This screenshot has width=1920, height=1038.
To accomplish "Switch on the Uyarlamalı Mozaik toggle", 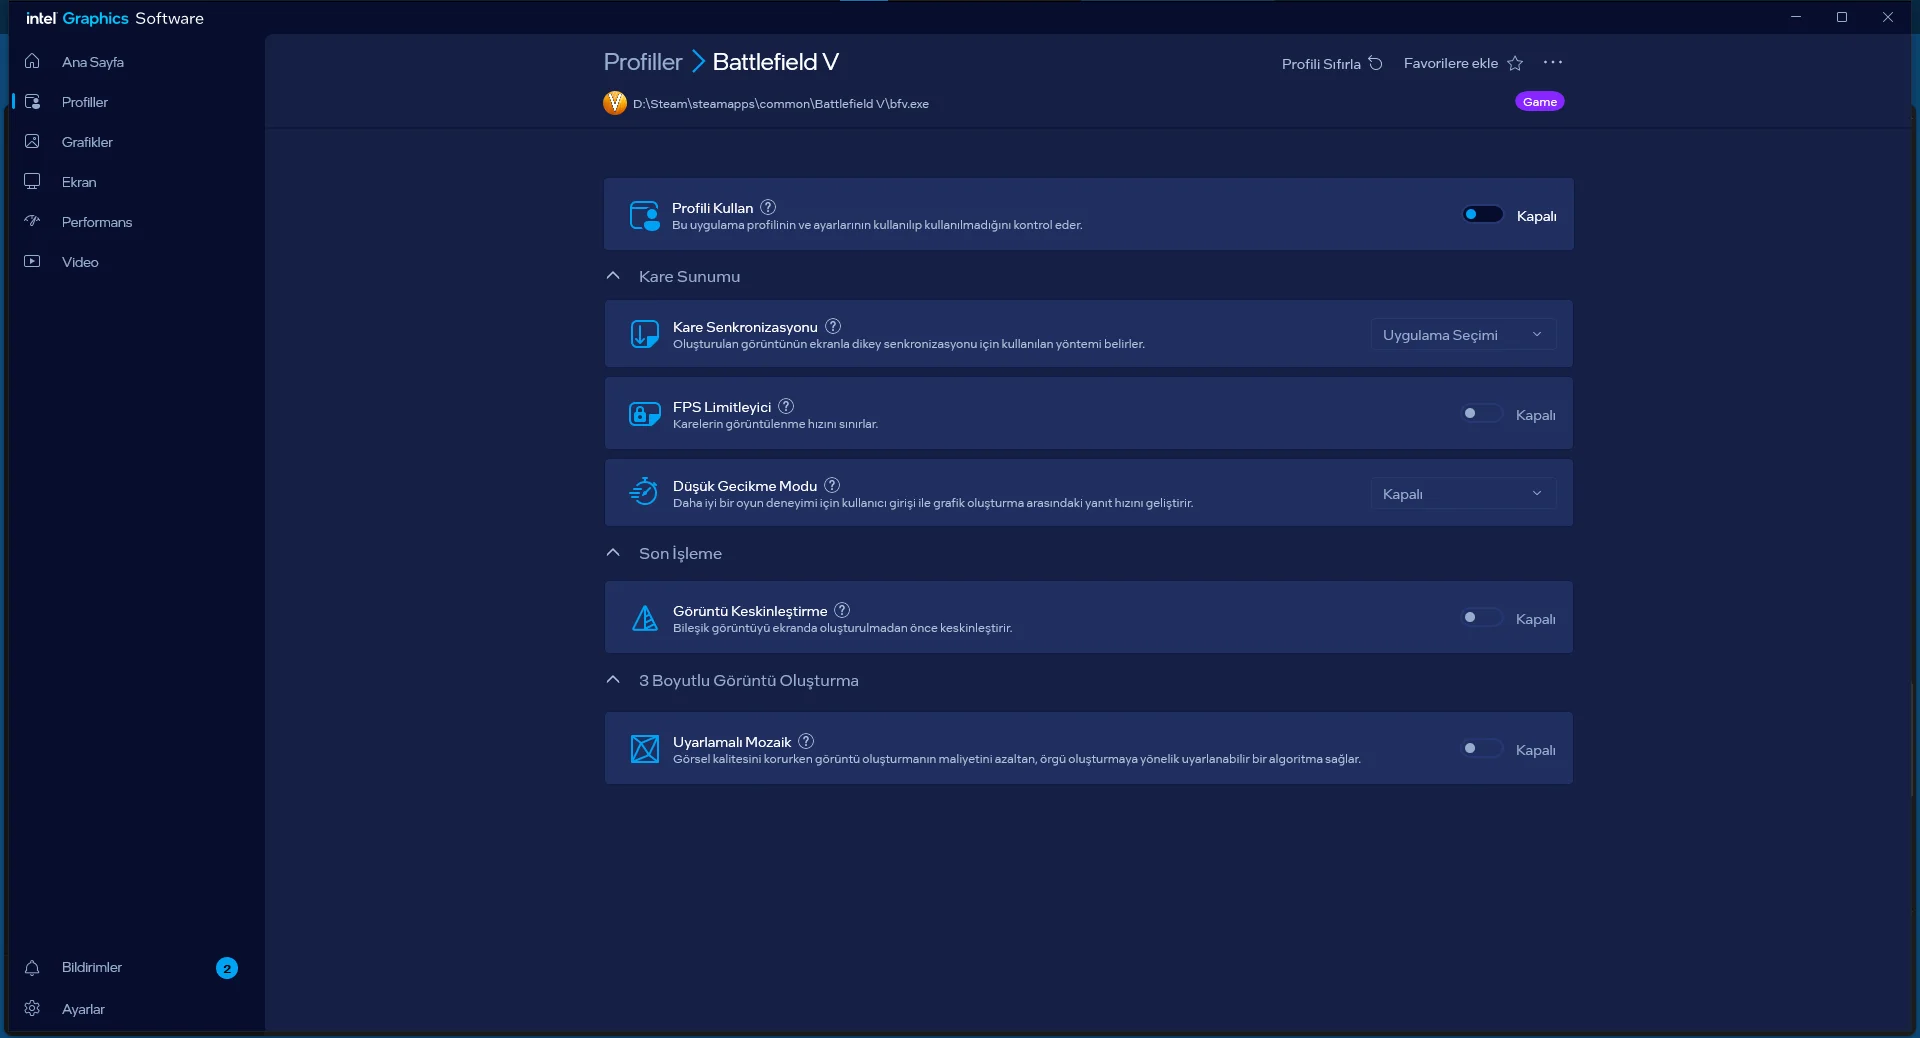I will coord(1482,749).
